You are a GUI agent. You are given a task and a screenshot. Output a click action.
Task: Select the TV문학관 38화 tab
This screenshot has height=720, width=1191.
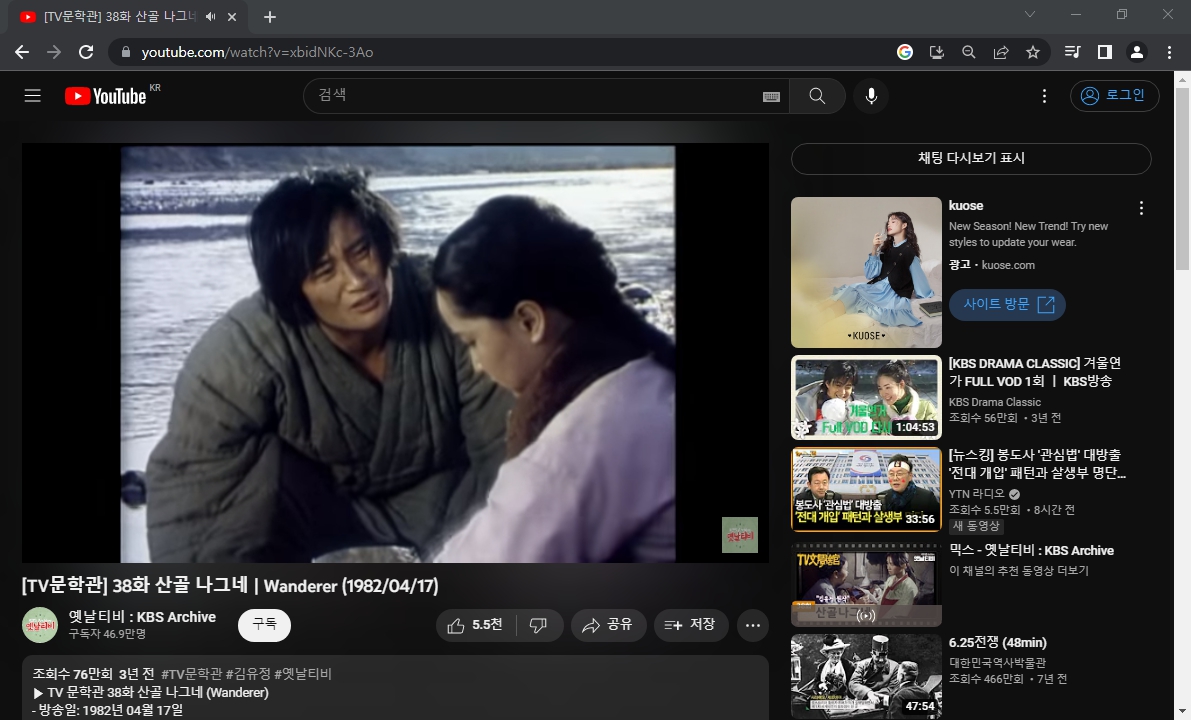[x=128, y=17]
